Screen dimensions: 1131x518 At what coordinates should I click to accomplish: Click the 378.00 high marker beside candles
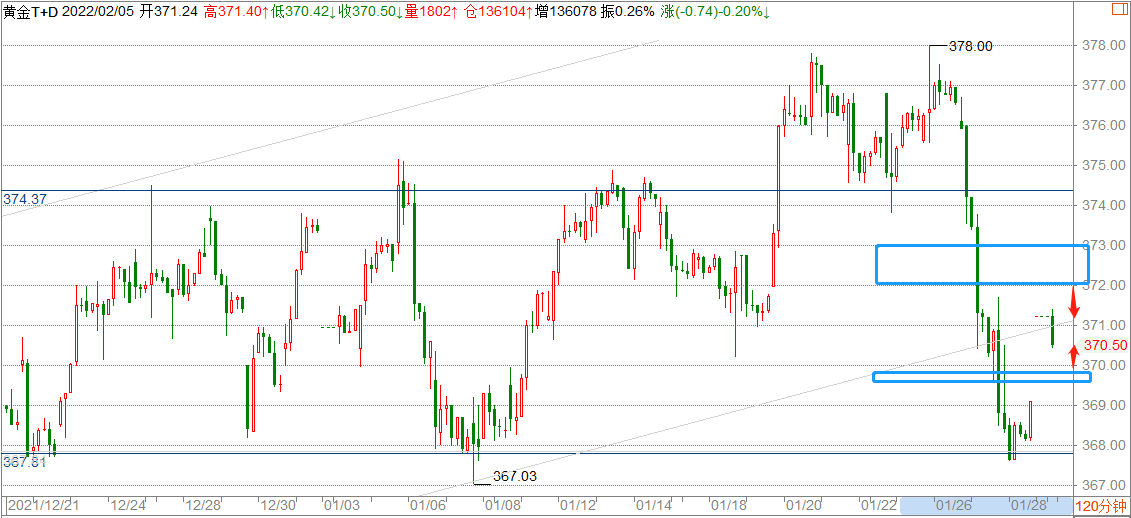[970, 46]
